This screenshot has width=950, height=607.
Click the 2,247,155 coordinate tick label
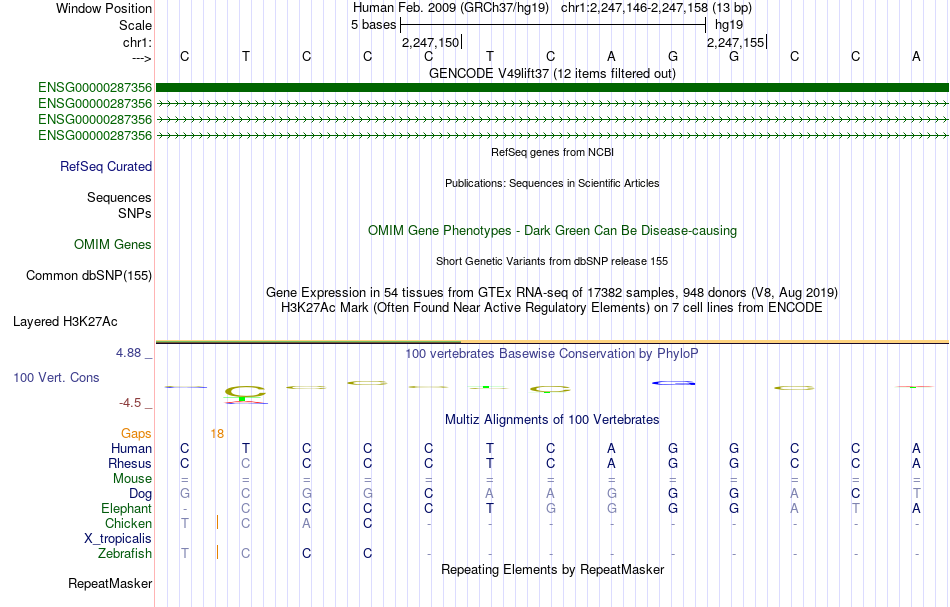click(736, 43)
